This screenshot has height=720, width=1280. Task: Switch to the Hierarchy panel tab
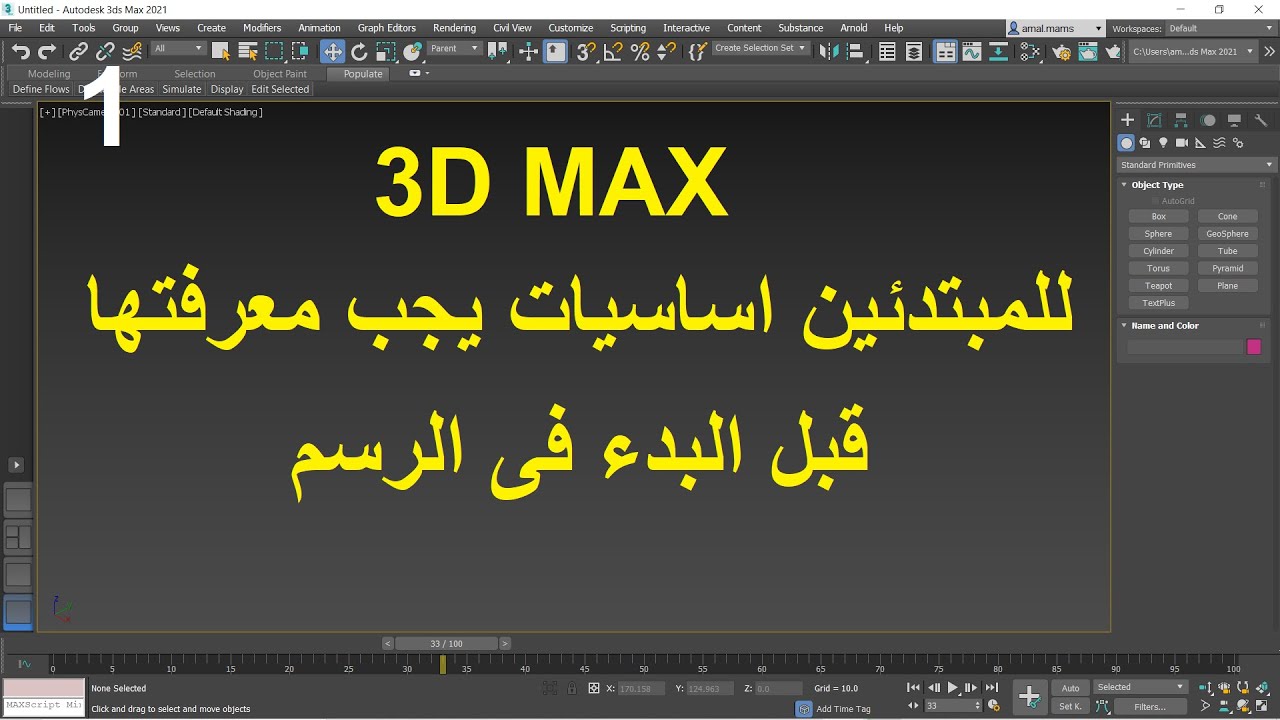click(x=1181, y=120)
